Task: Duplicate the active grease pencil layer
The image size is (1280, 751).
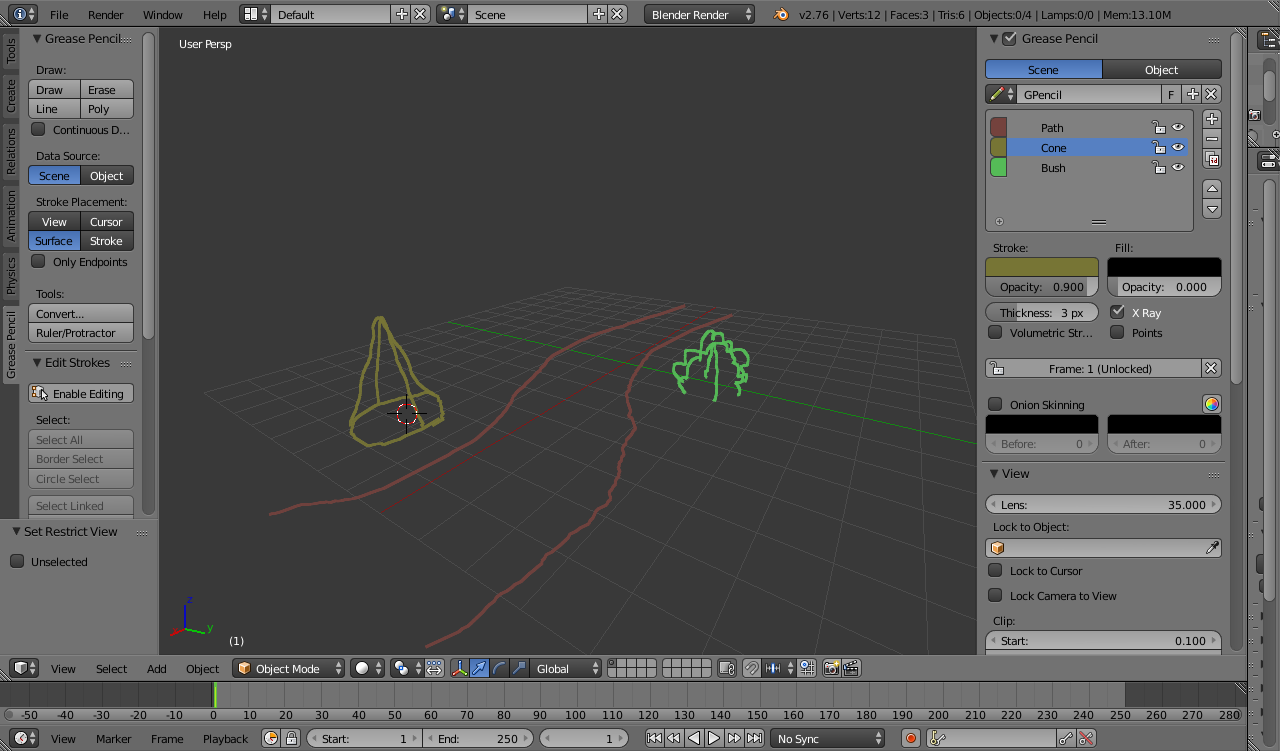Action: 1212,159
